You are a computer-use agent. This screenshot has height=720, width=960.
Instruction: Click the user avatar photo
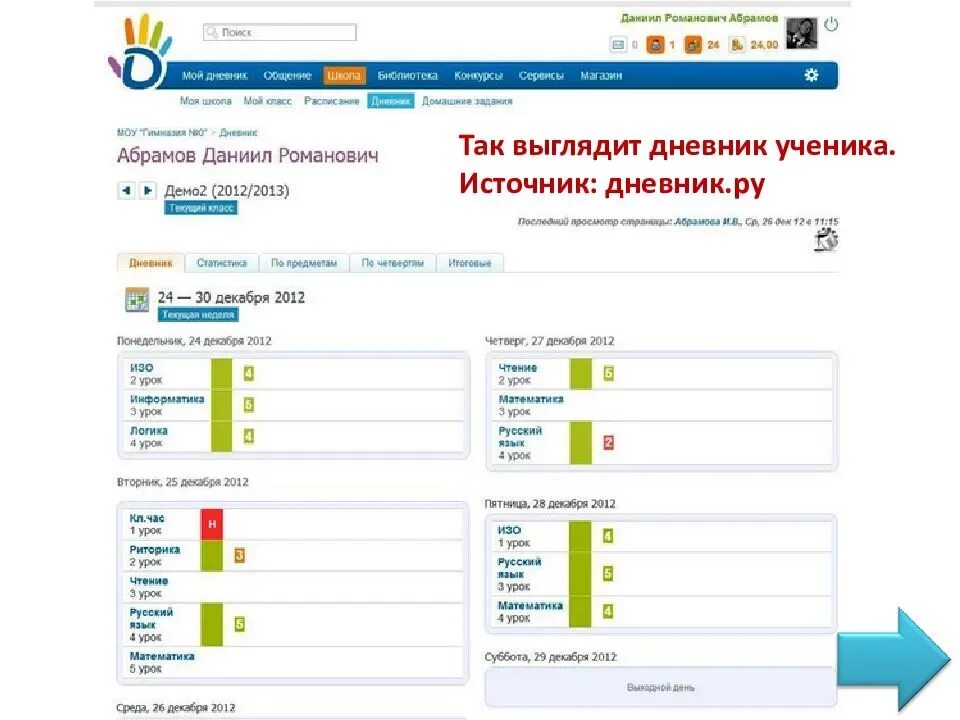tap(801, 34)
